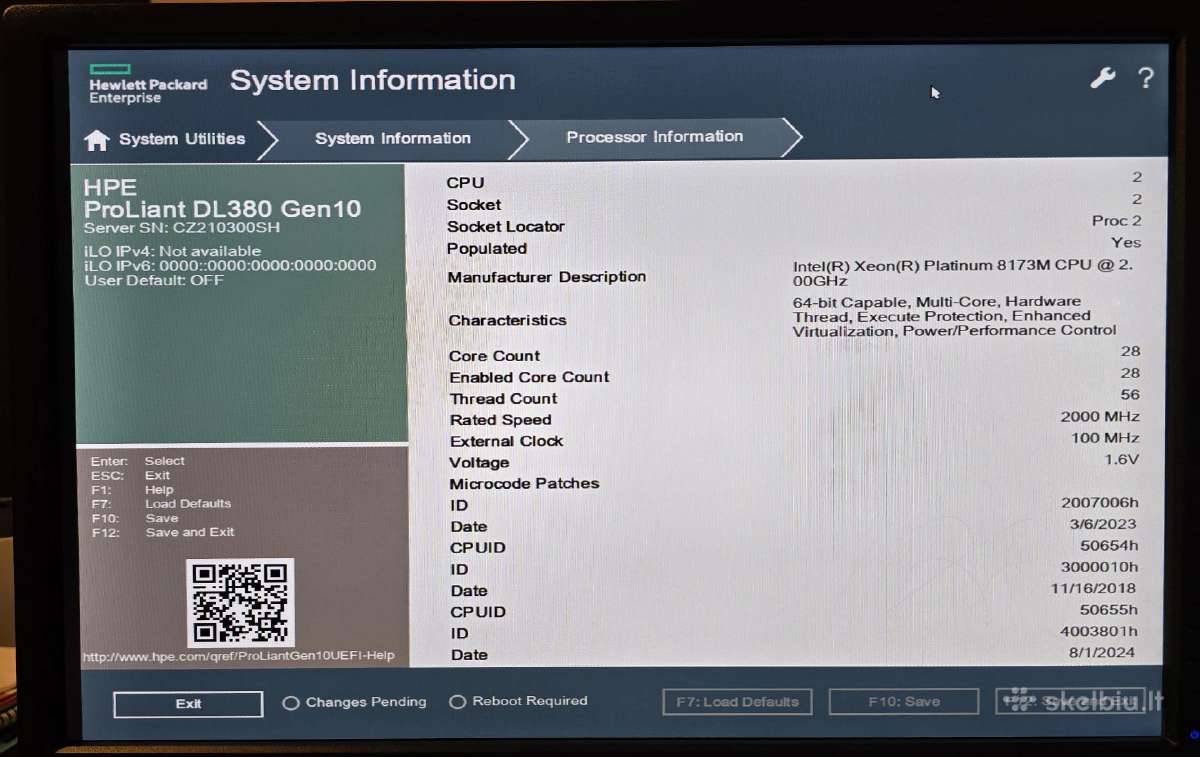Click the CPUID value 50654h
Screen dimensions: 1200x757
pyautogui.click(x=1108, y=546)
